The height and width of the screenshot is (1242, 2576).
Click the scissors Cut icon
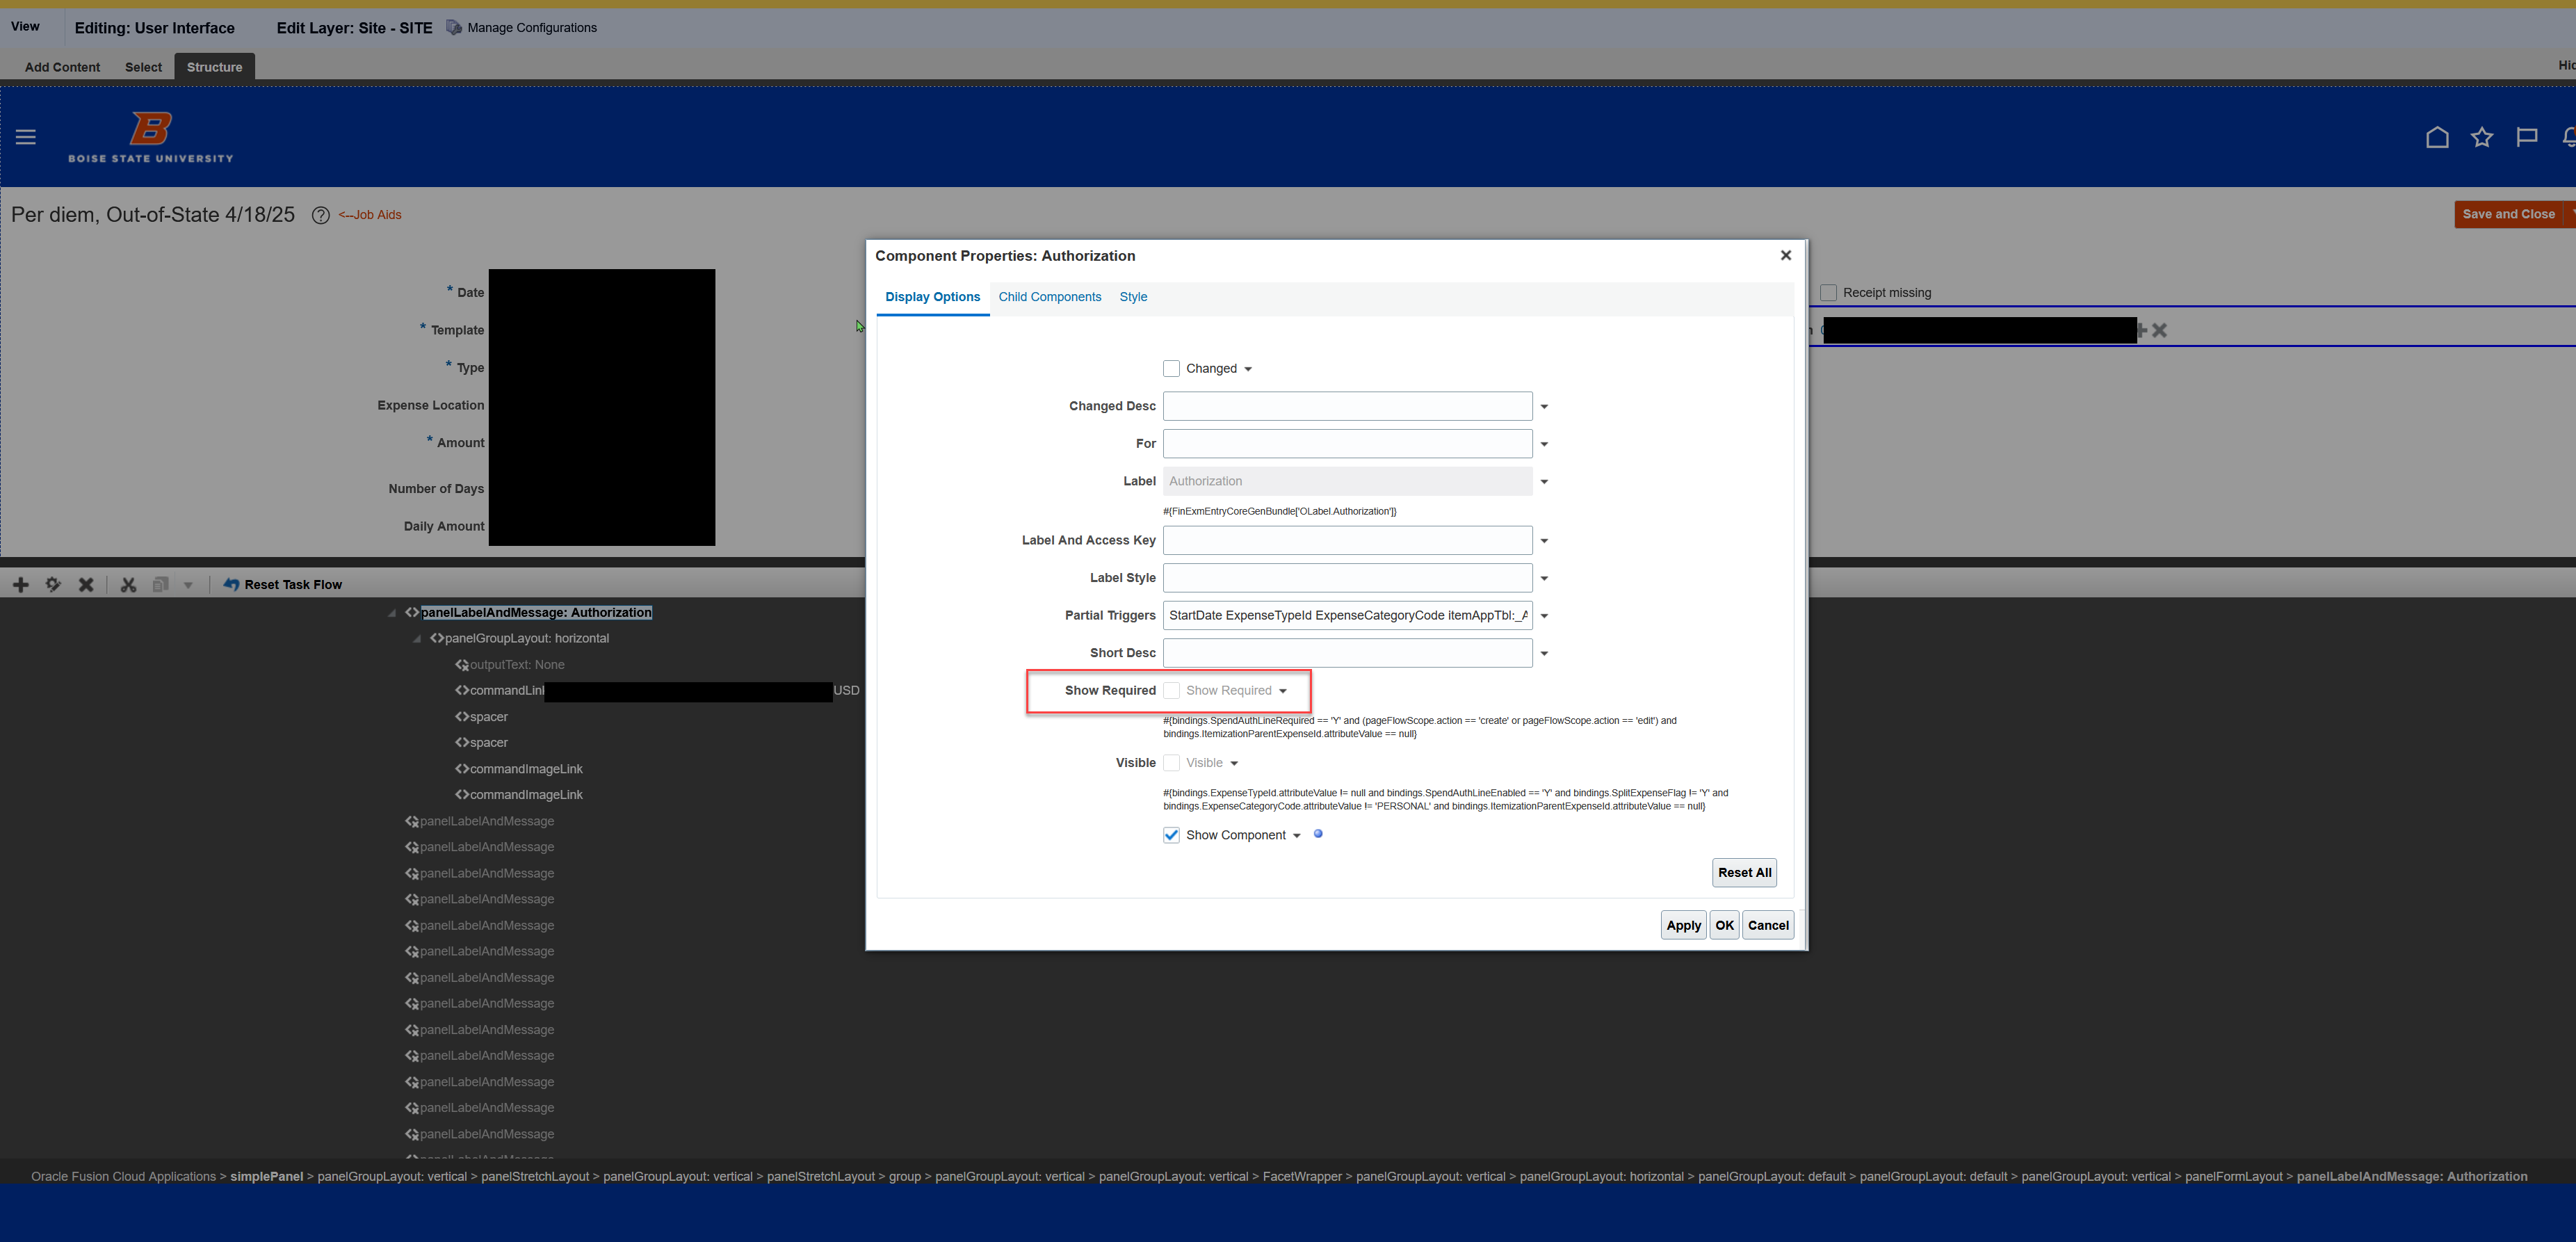[x=128, y=585]
